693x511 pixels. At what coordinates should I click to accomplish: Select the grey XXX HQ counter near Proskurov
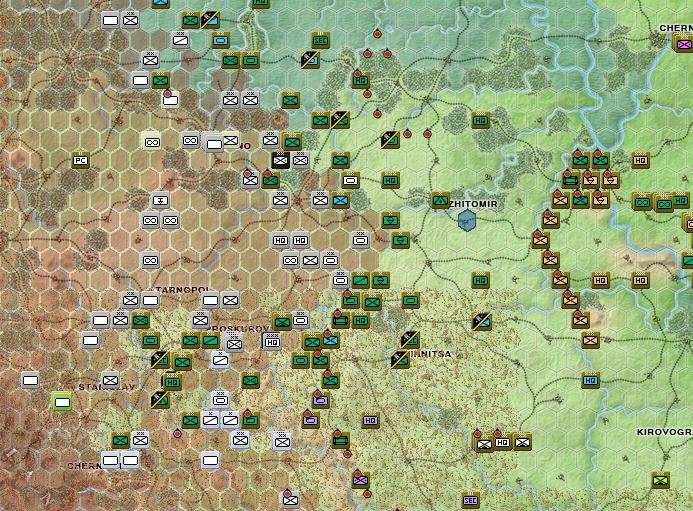272,341
